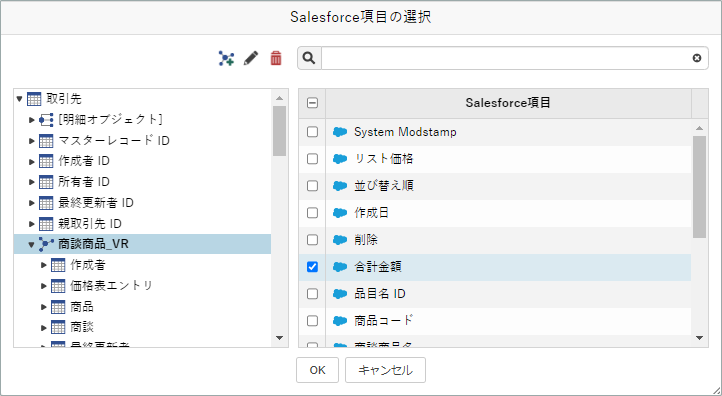Select the 合計金額 row text
Screen dimensions: 722x396
(378, 267)
